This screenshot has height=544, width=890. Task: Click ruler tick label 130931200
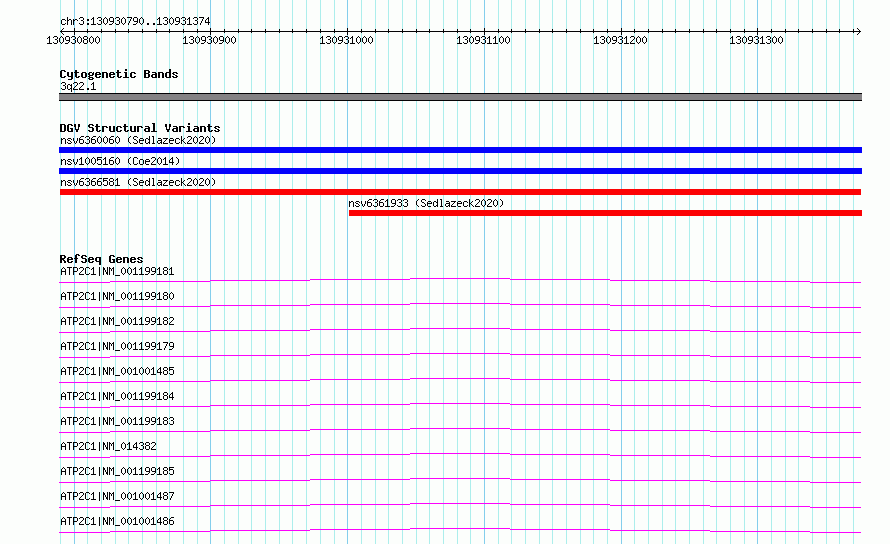coord(620,40)
